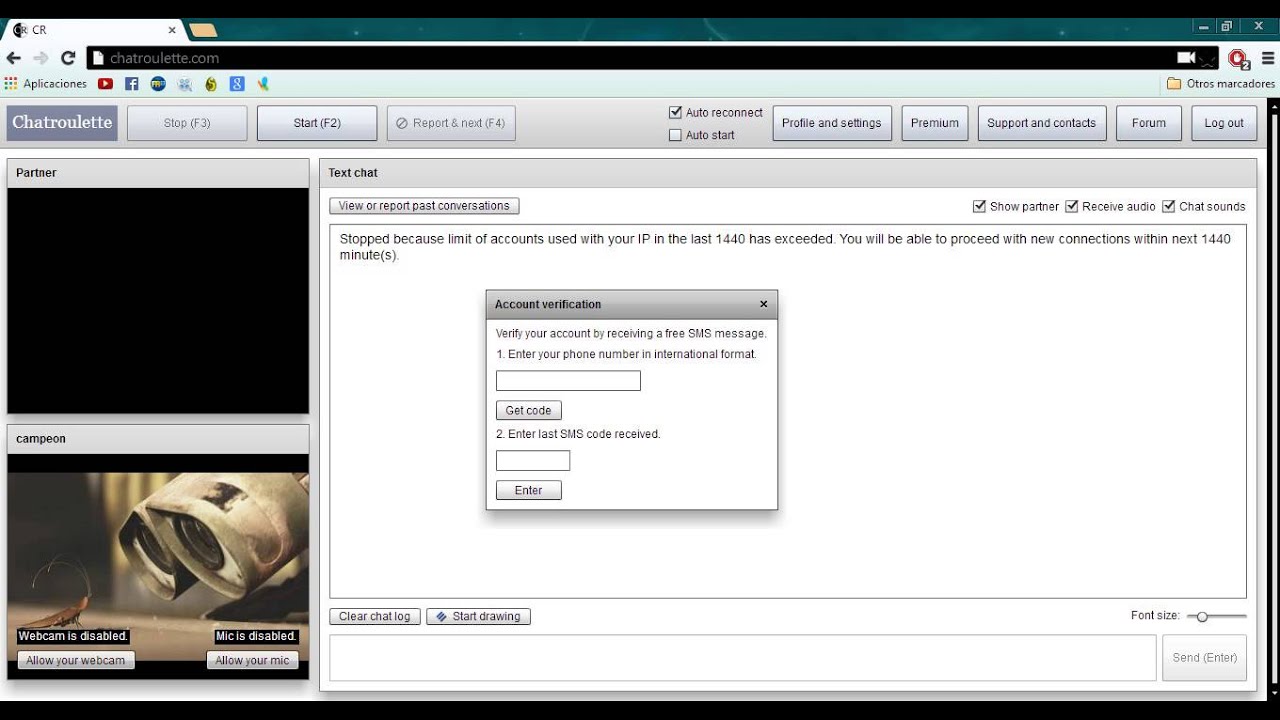Image resolution: width=1280 pixels, height=720 pixels.
Task: Click Allow your webcam button
Action: pyautogui.click(x=76, y=660)
